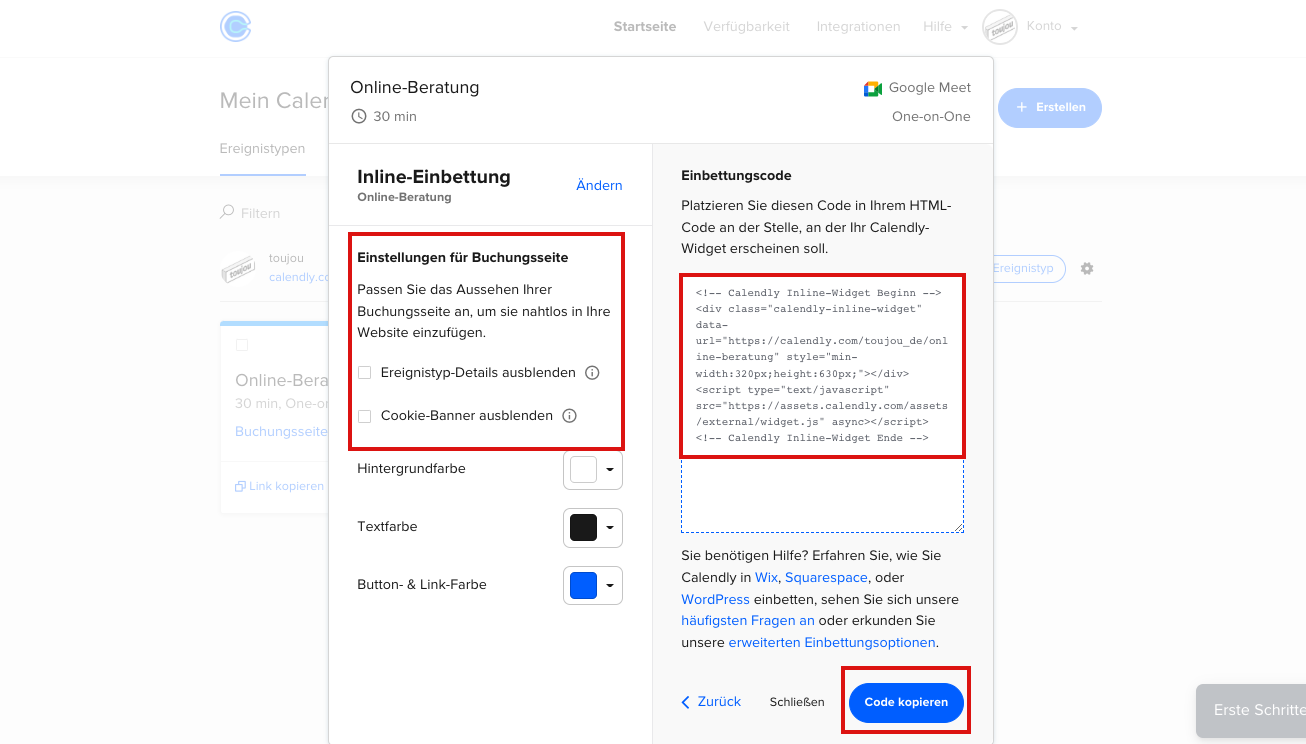Screen dimensions: 1306x744
Task: Click white Hintergrundfarbe swatch
Action: point(583,469)
